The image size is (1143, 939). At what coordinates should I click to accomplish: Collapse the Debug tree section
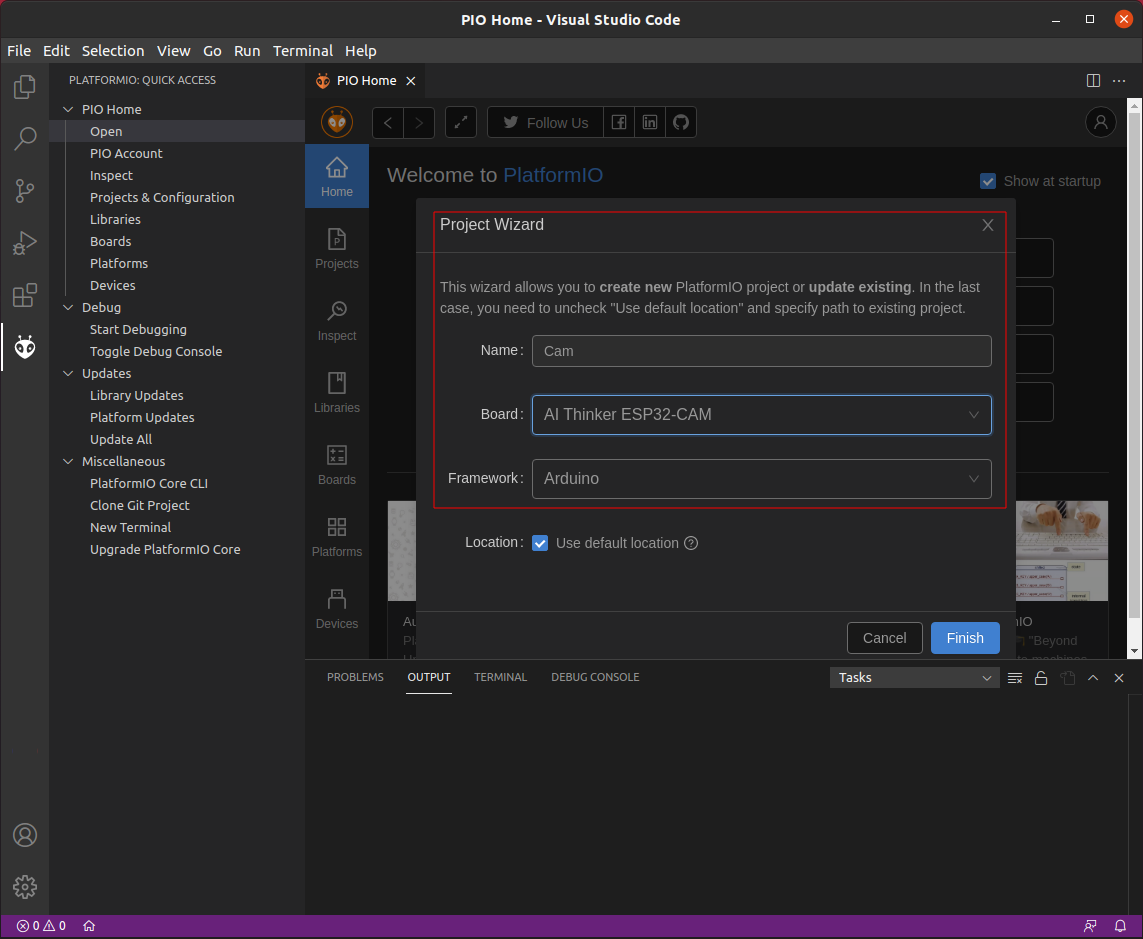(x=69, y=308)
